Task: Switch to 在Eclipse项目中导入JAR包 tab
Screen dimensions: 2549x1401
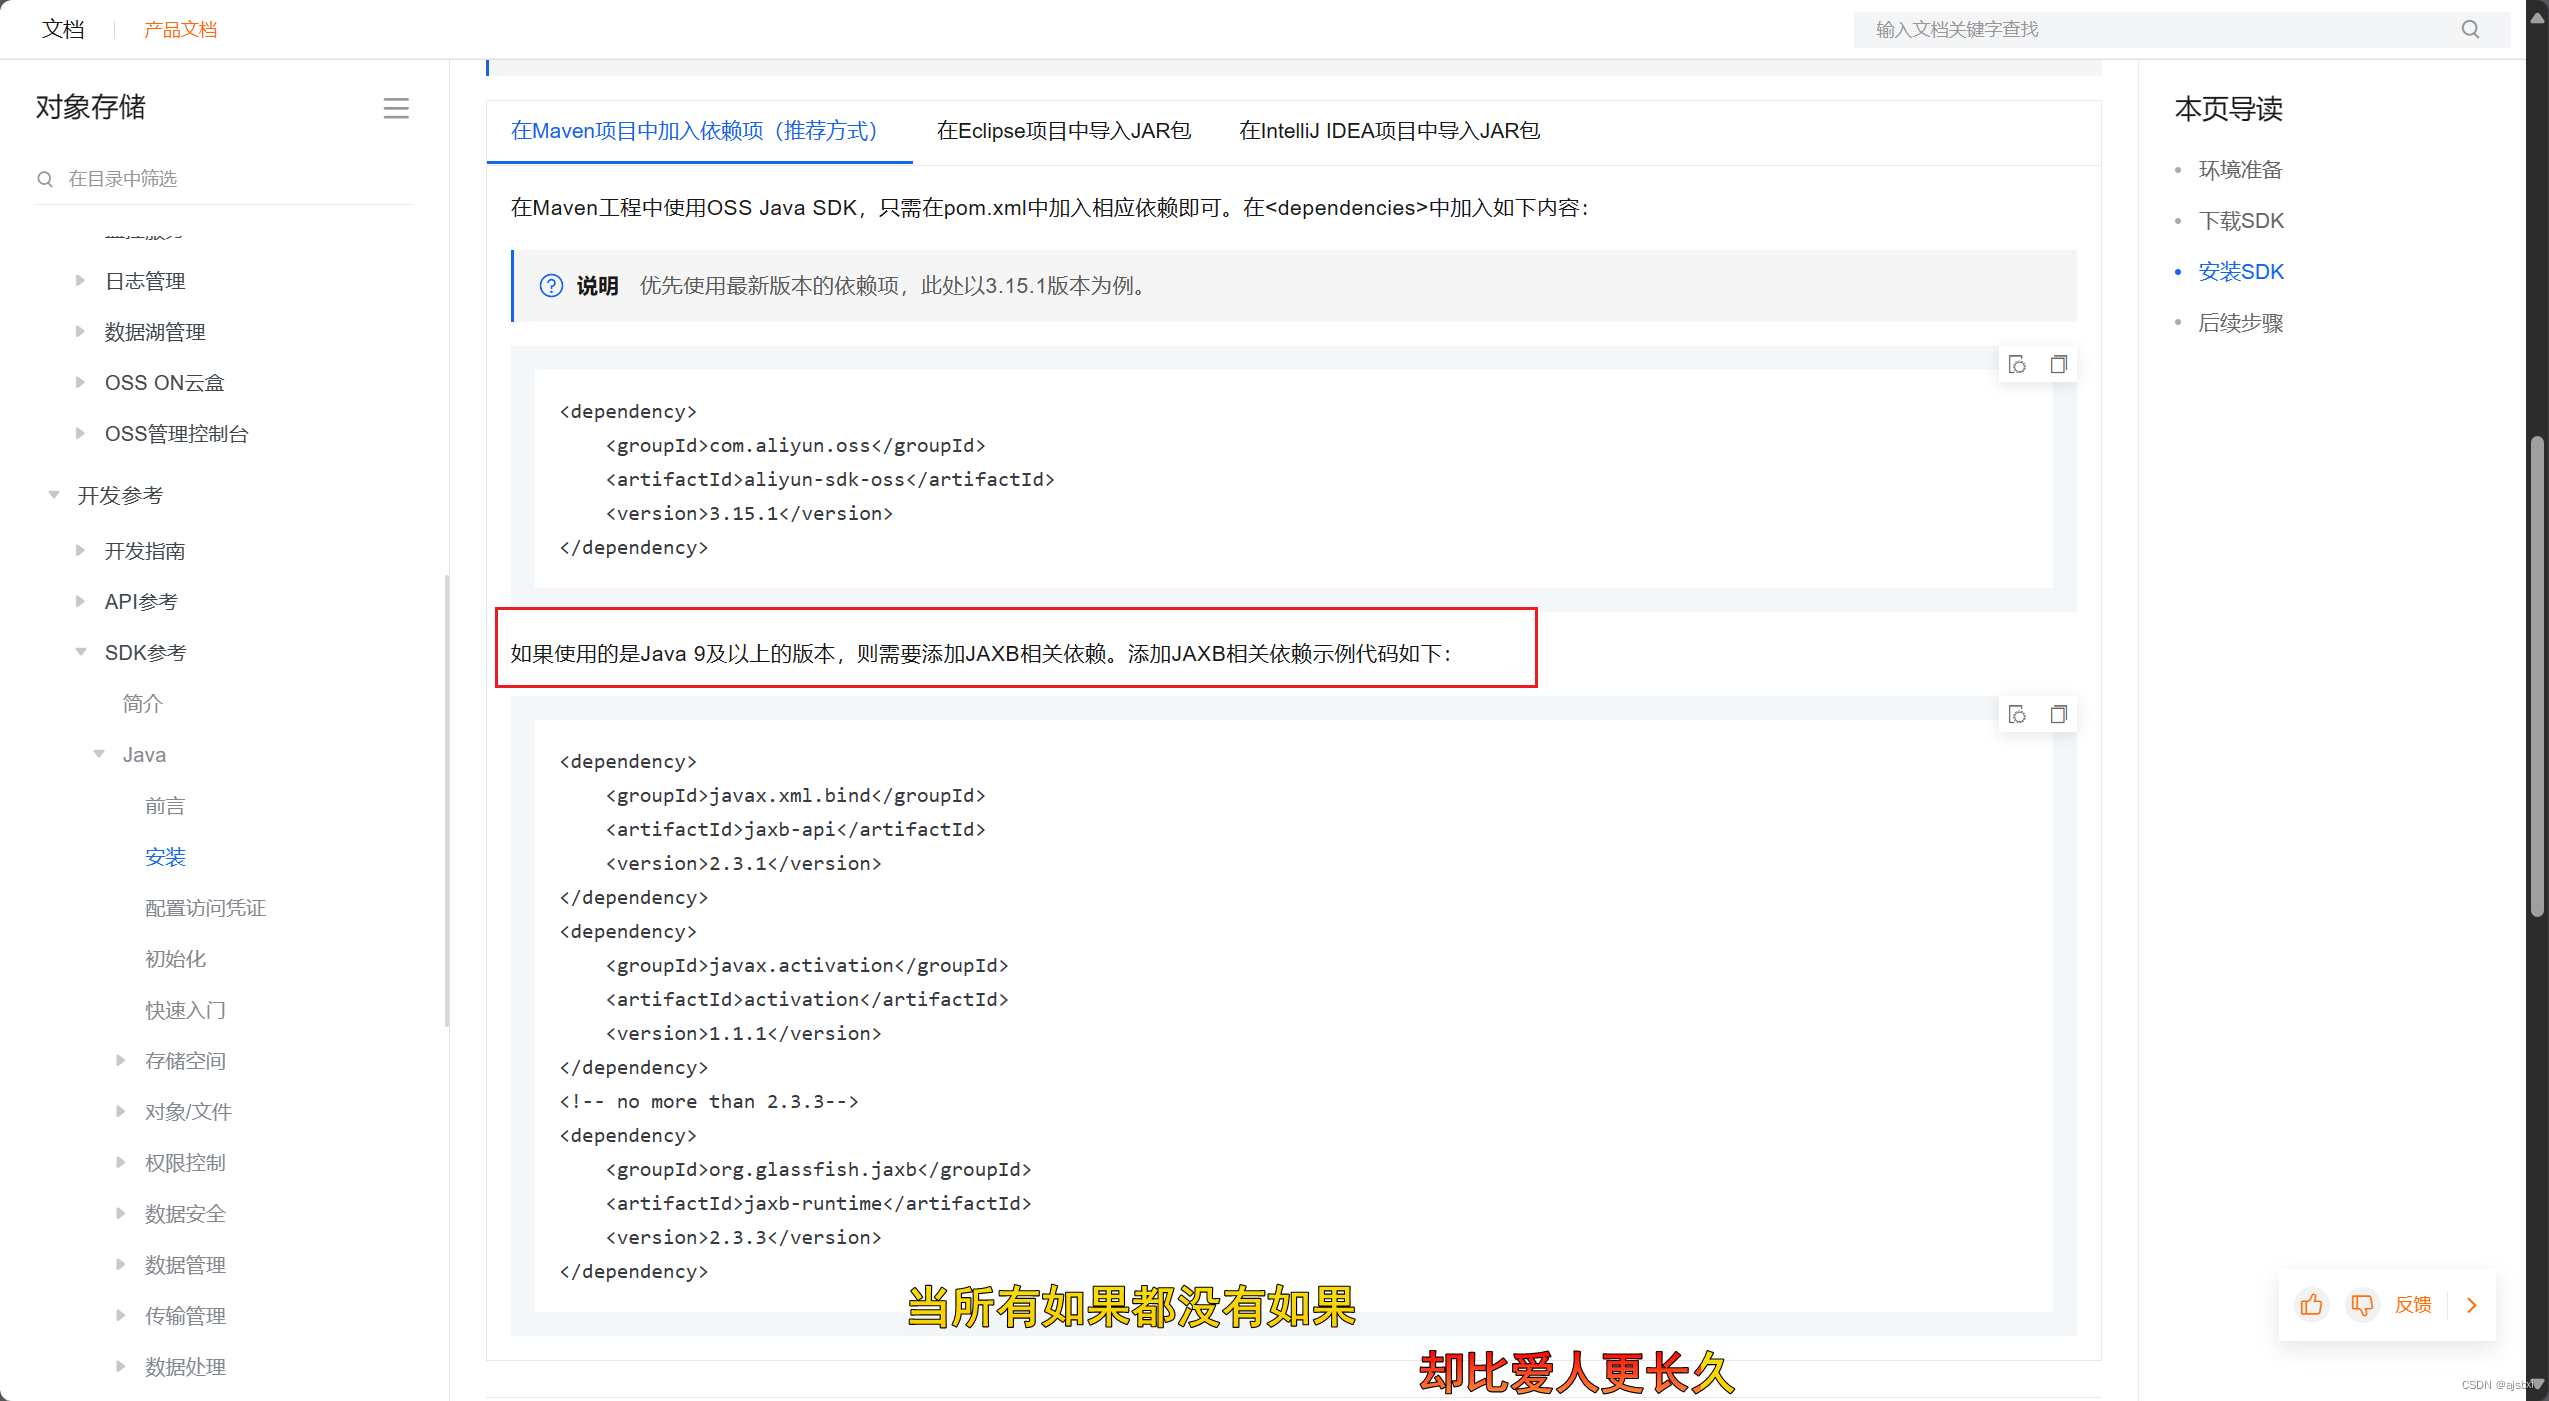Action: pos(1064,131)
